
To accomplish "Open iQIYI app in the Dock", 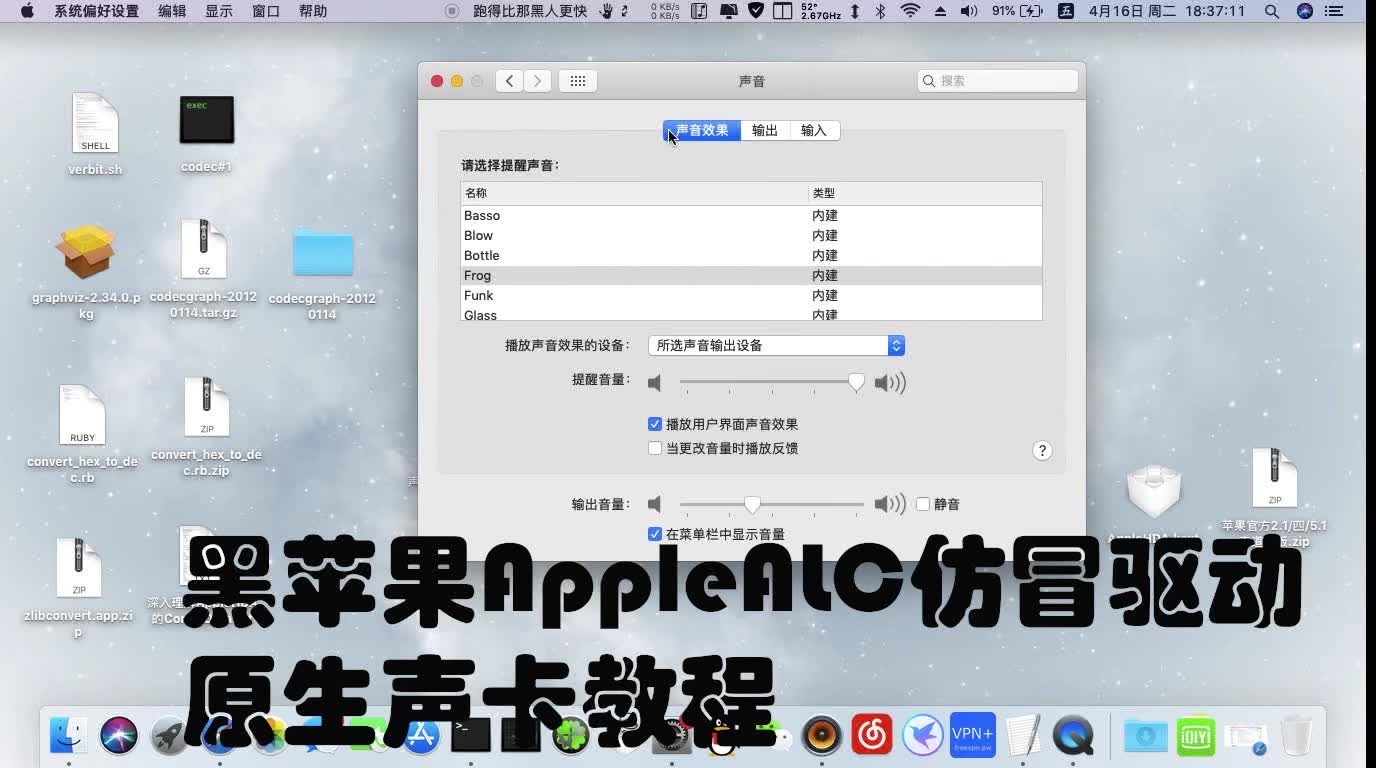I will 1196,736.
